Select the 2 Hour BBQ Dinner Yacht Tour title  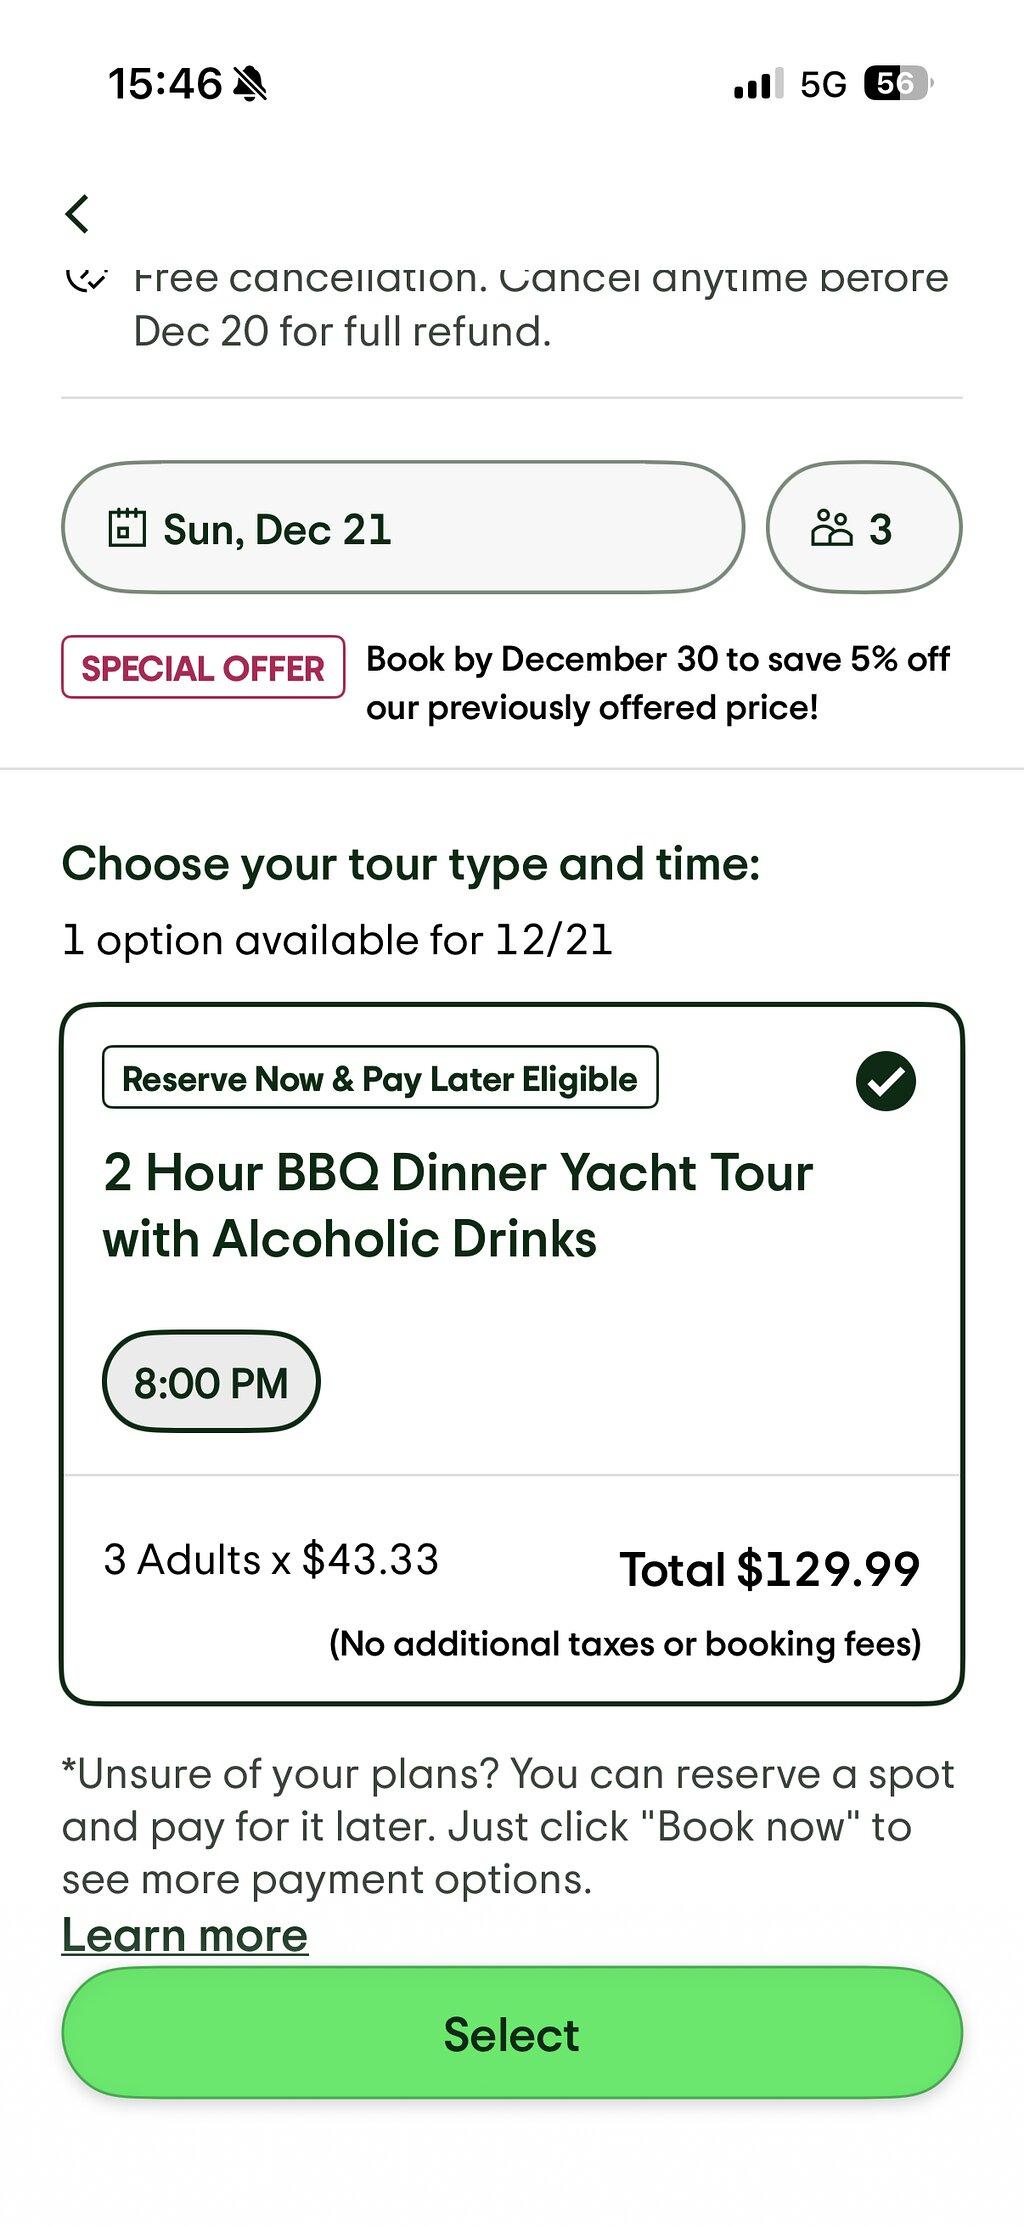click(458, 1206)
